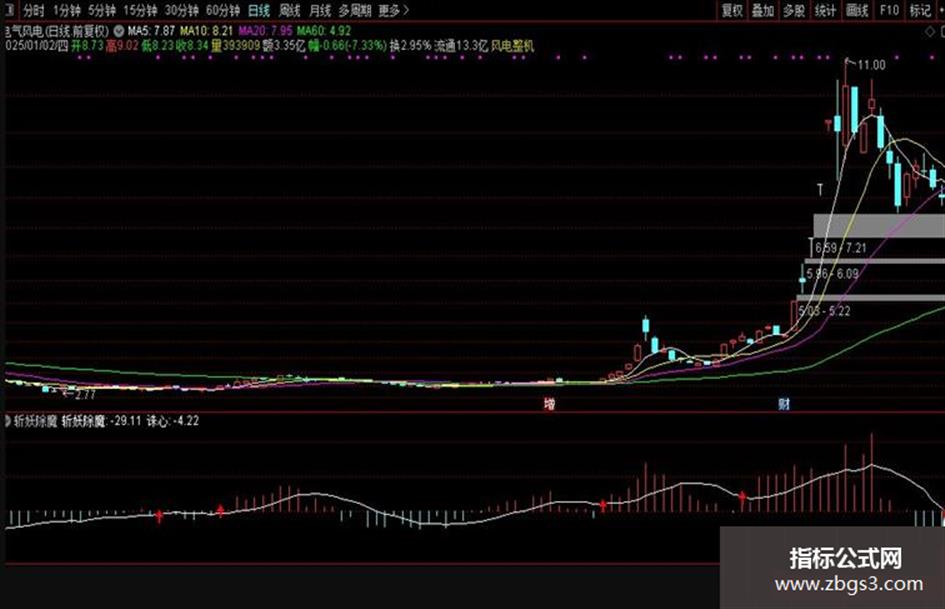Click the MA20: 7.95 indicator label
Screen dimensions: 945x609
(265, 31)
